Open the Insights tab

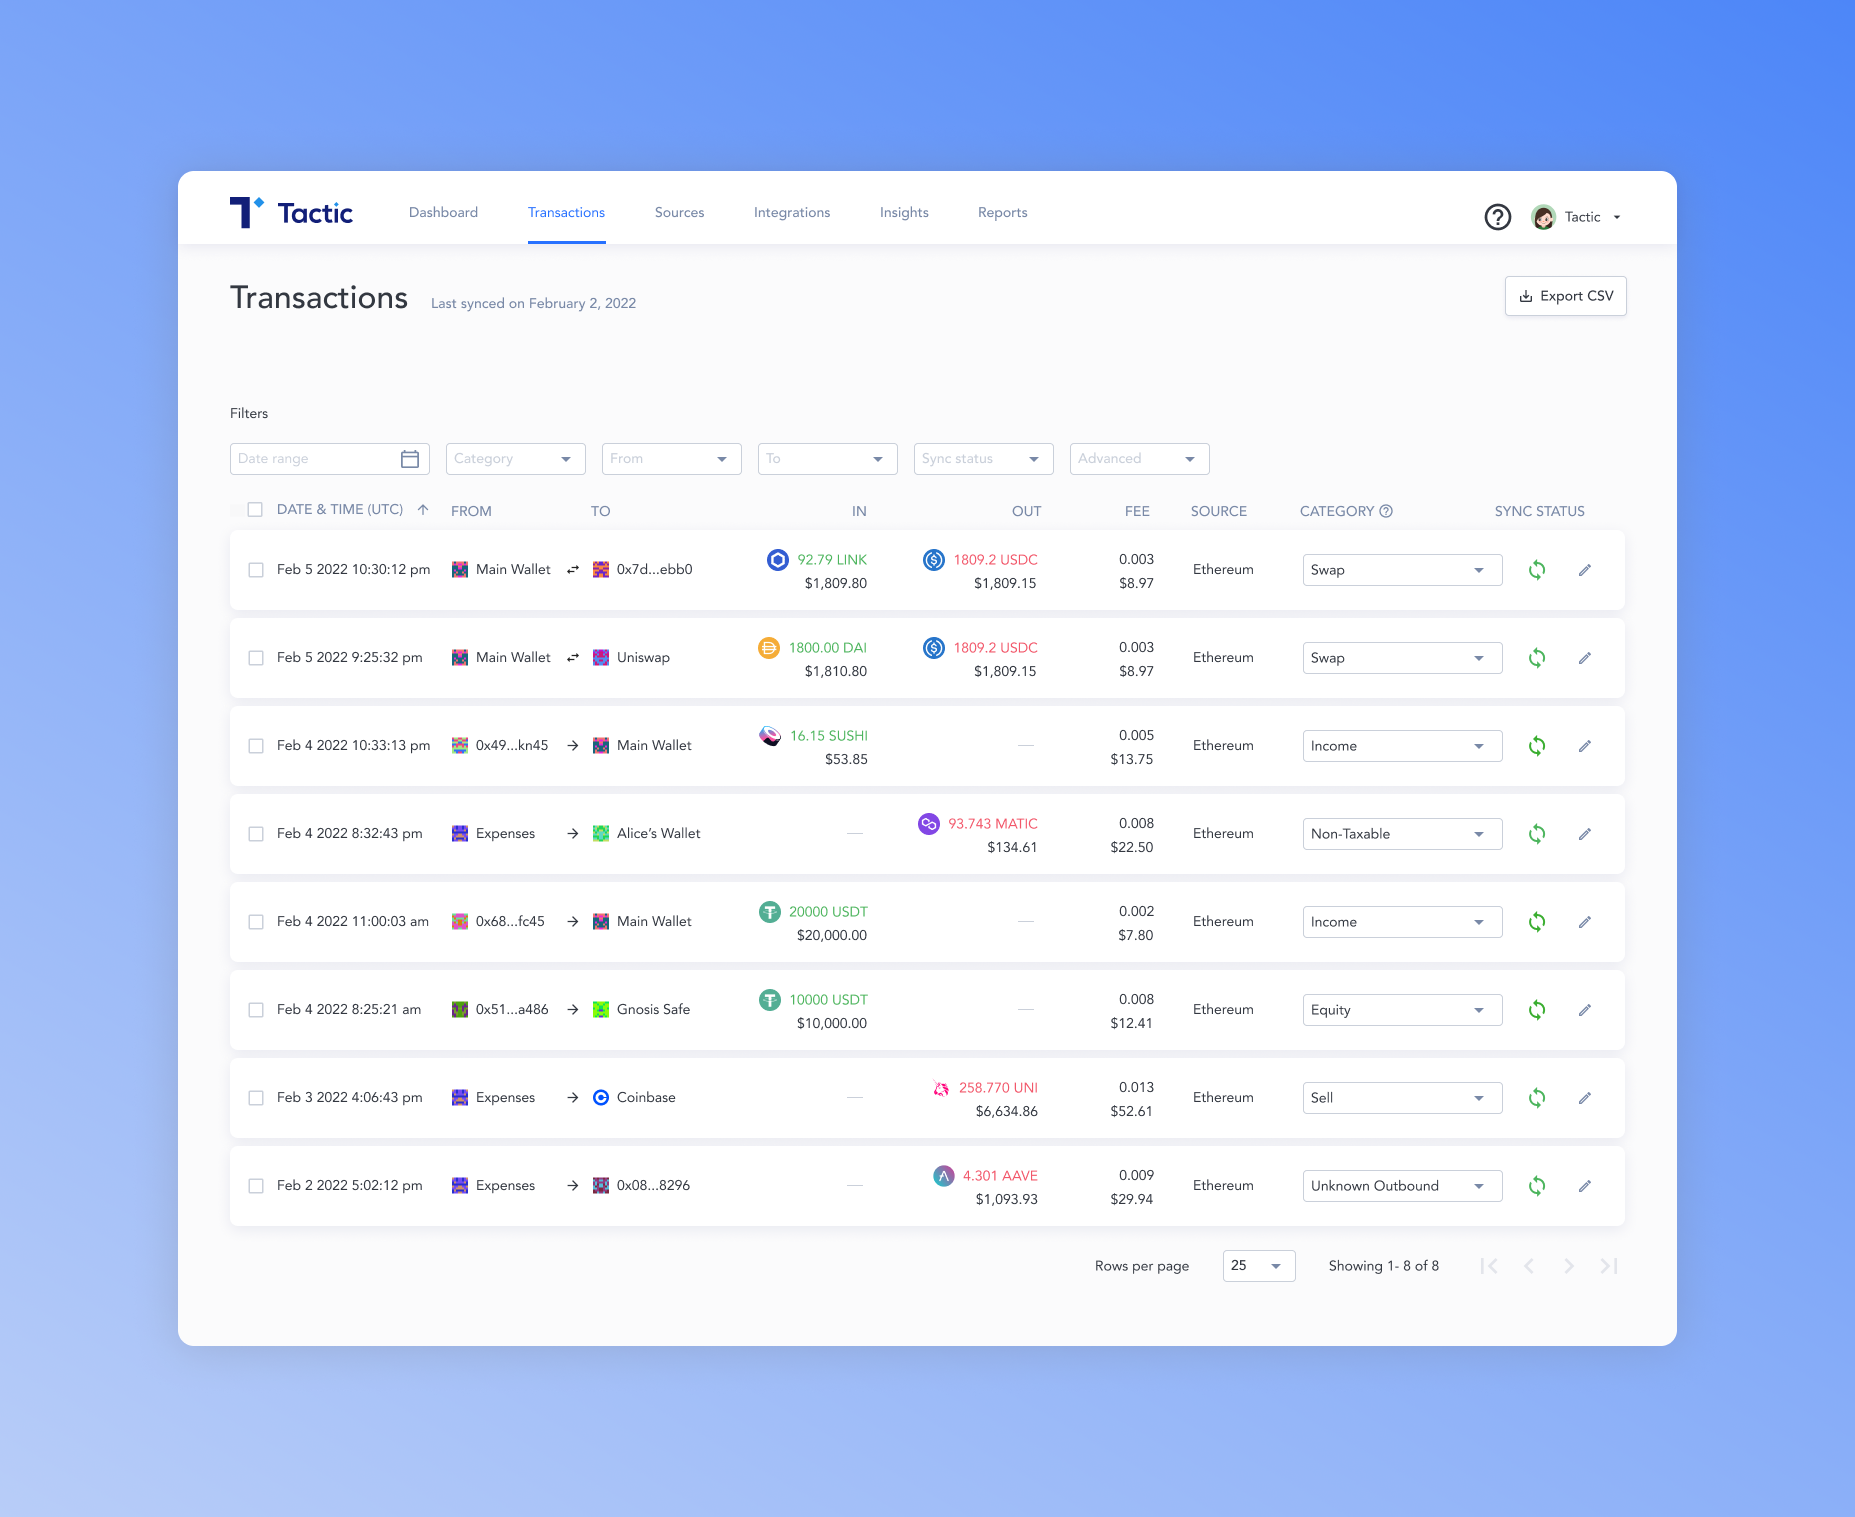pyautogui.click(x=904, y=213)
